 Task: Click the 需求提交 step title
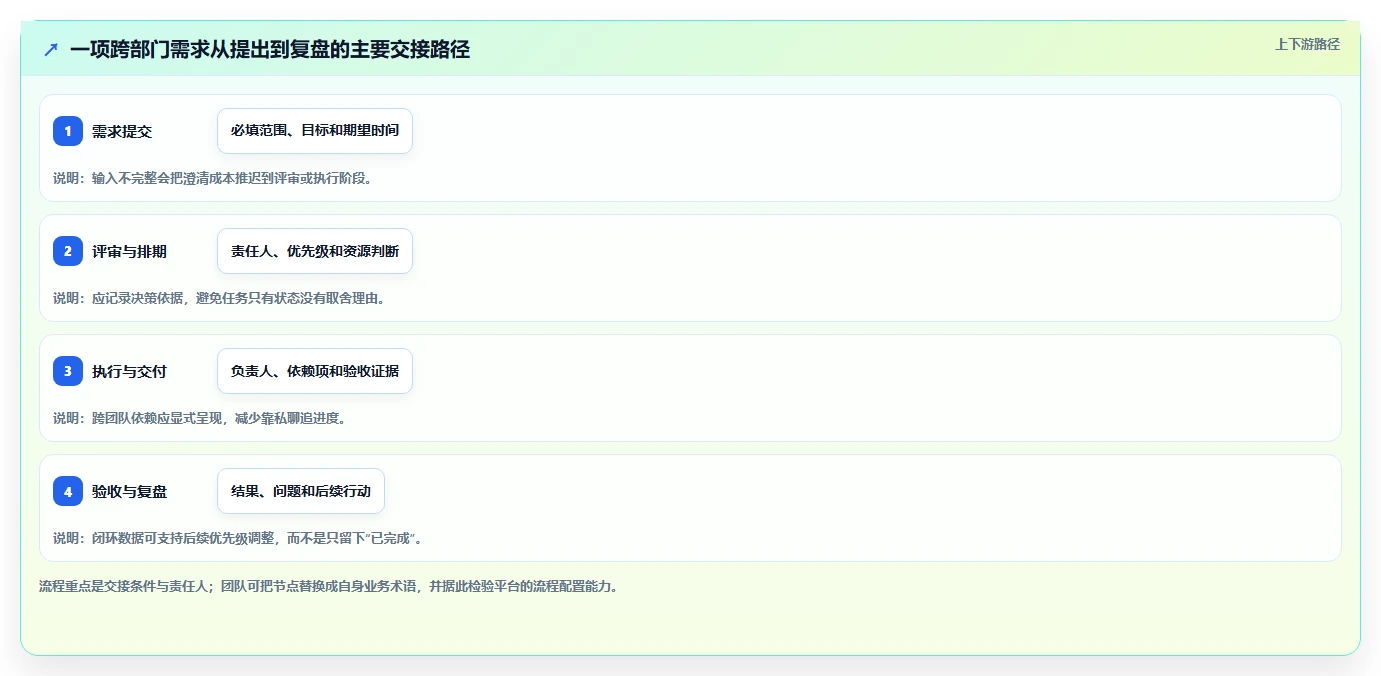coord(122,131)
